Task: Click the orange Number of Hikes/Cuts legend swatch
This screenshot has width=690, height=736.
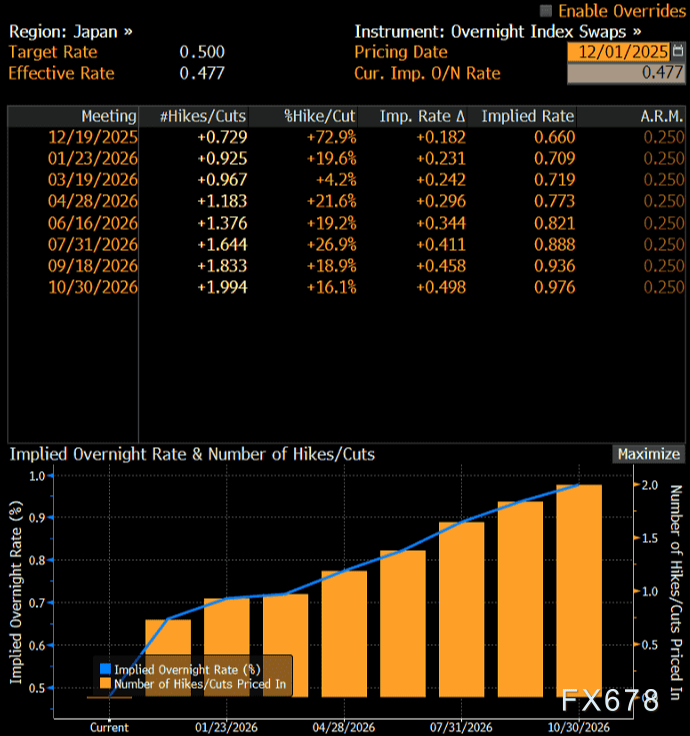Action: 106,683
